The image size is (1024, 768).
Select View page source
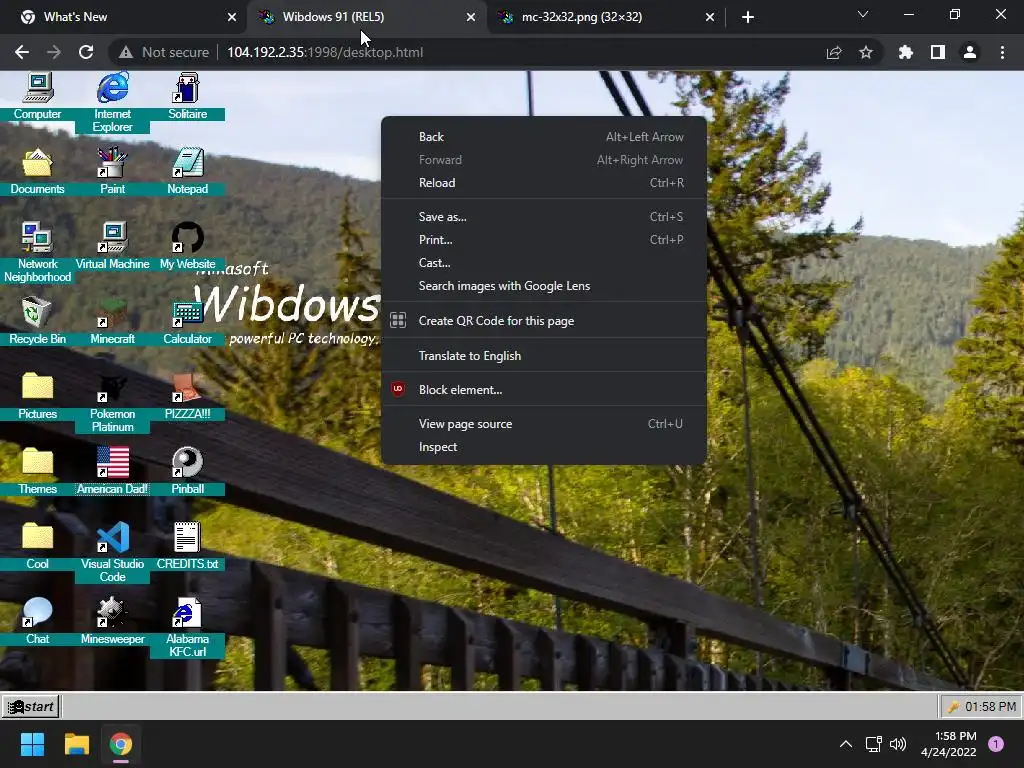click(x=543, y=424)
